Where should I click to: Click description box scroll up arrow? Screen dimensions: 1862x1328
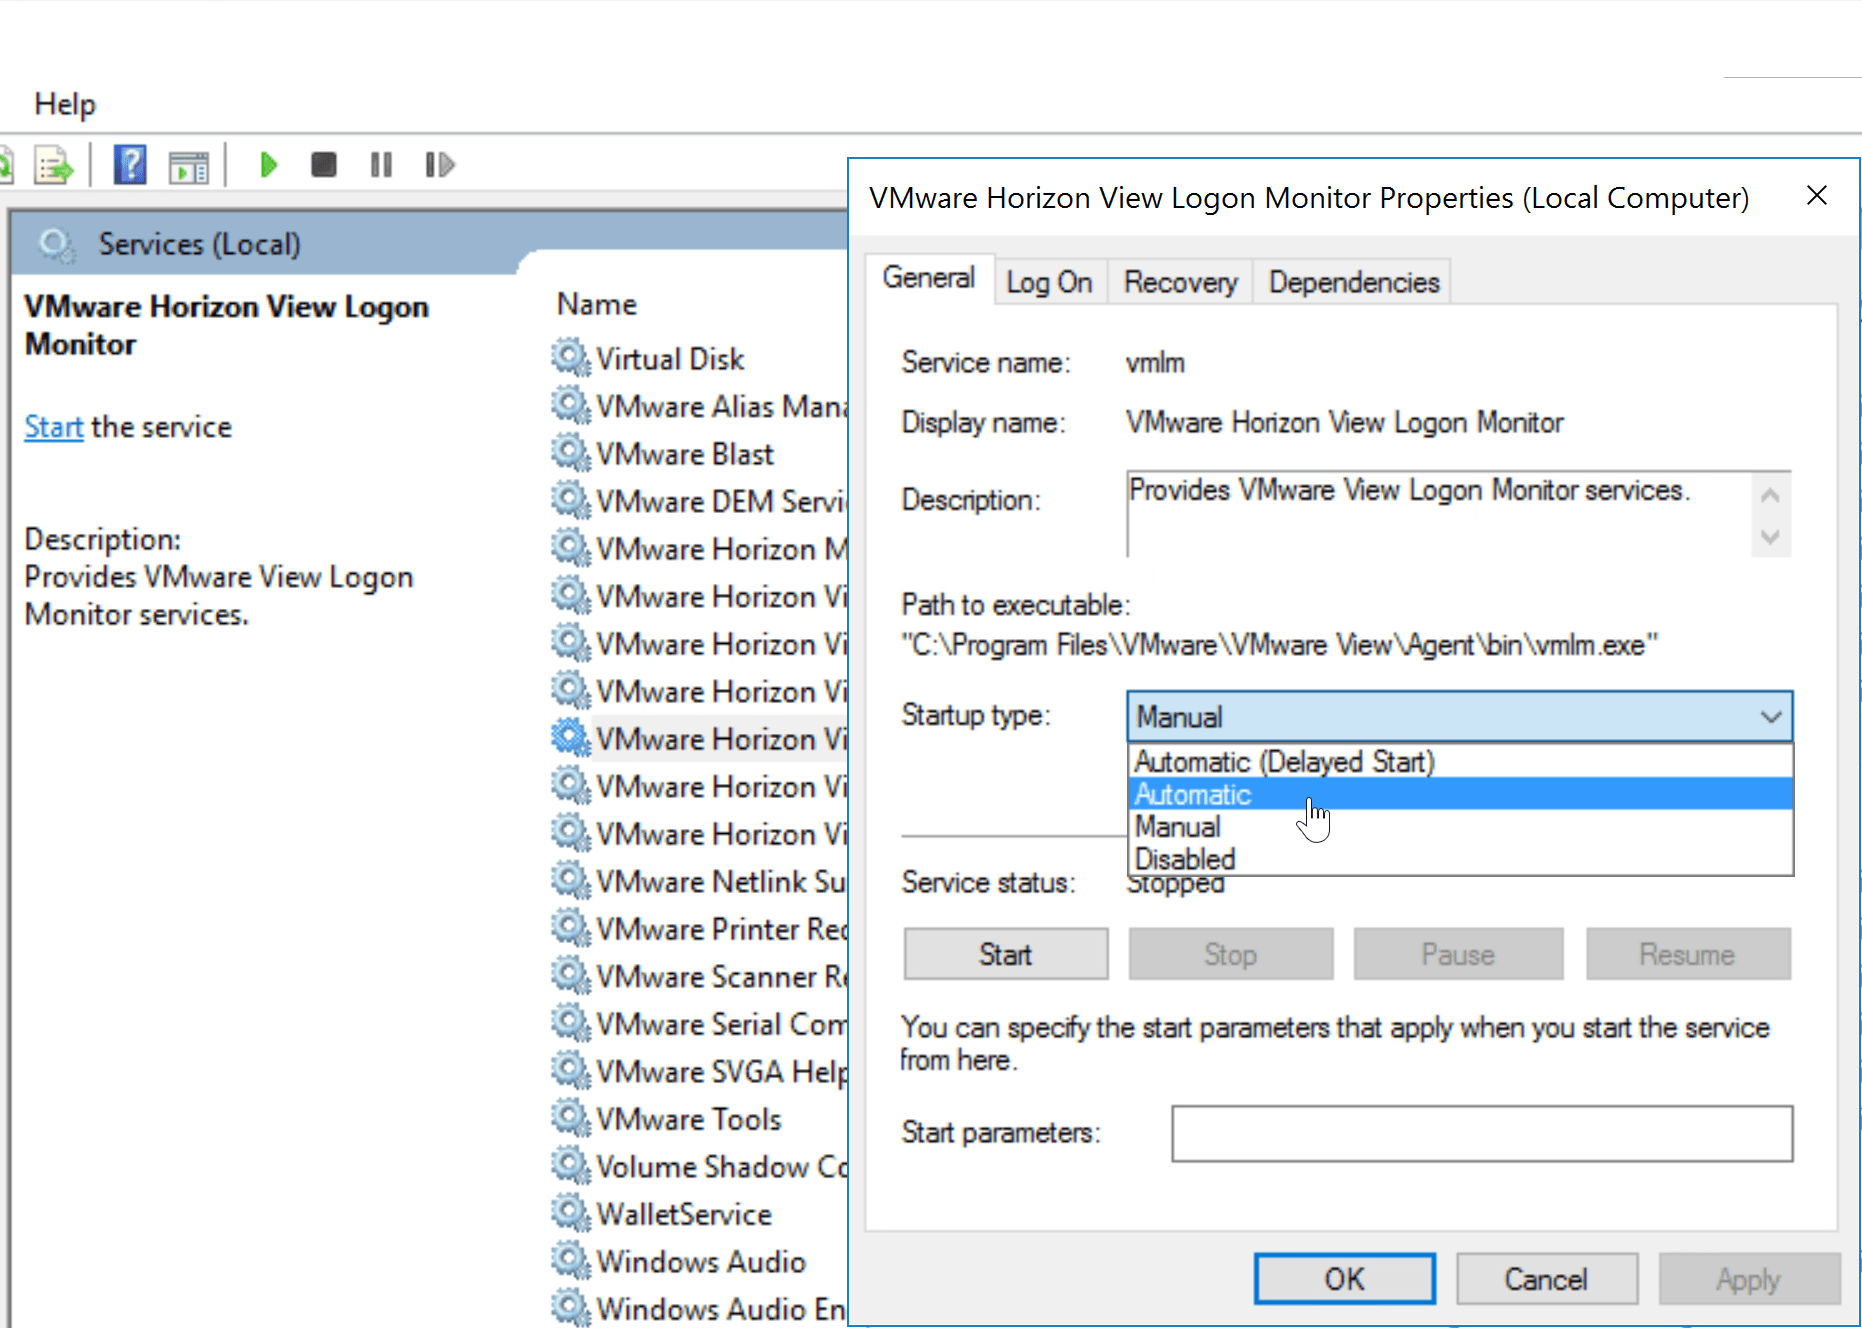tap(1770, 495)
